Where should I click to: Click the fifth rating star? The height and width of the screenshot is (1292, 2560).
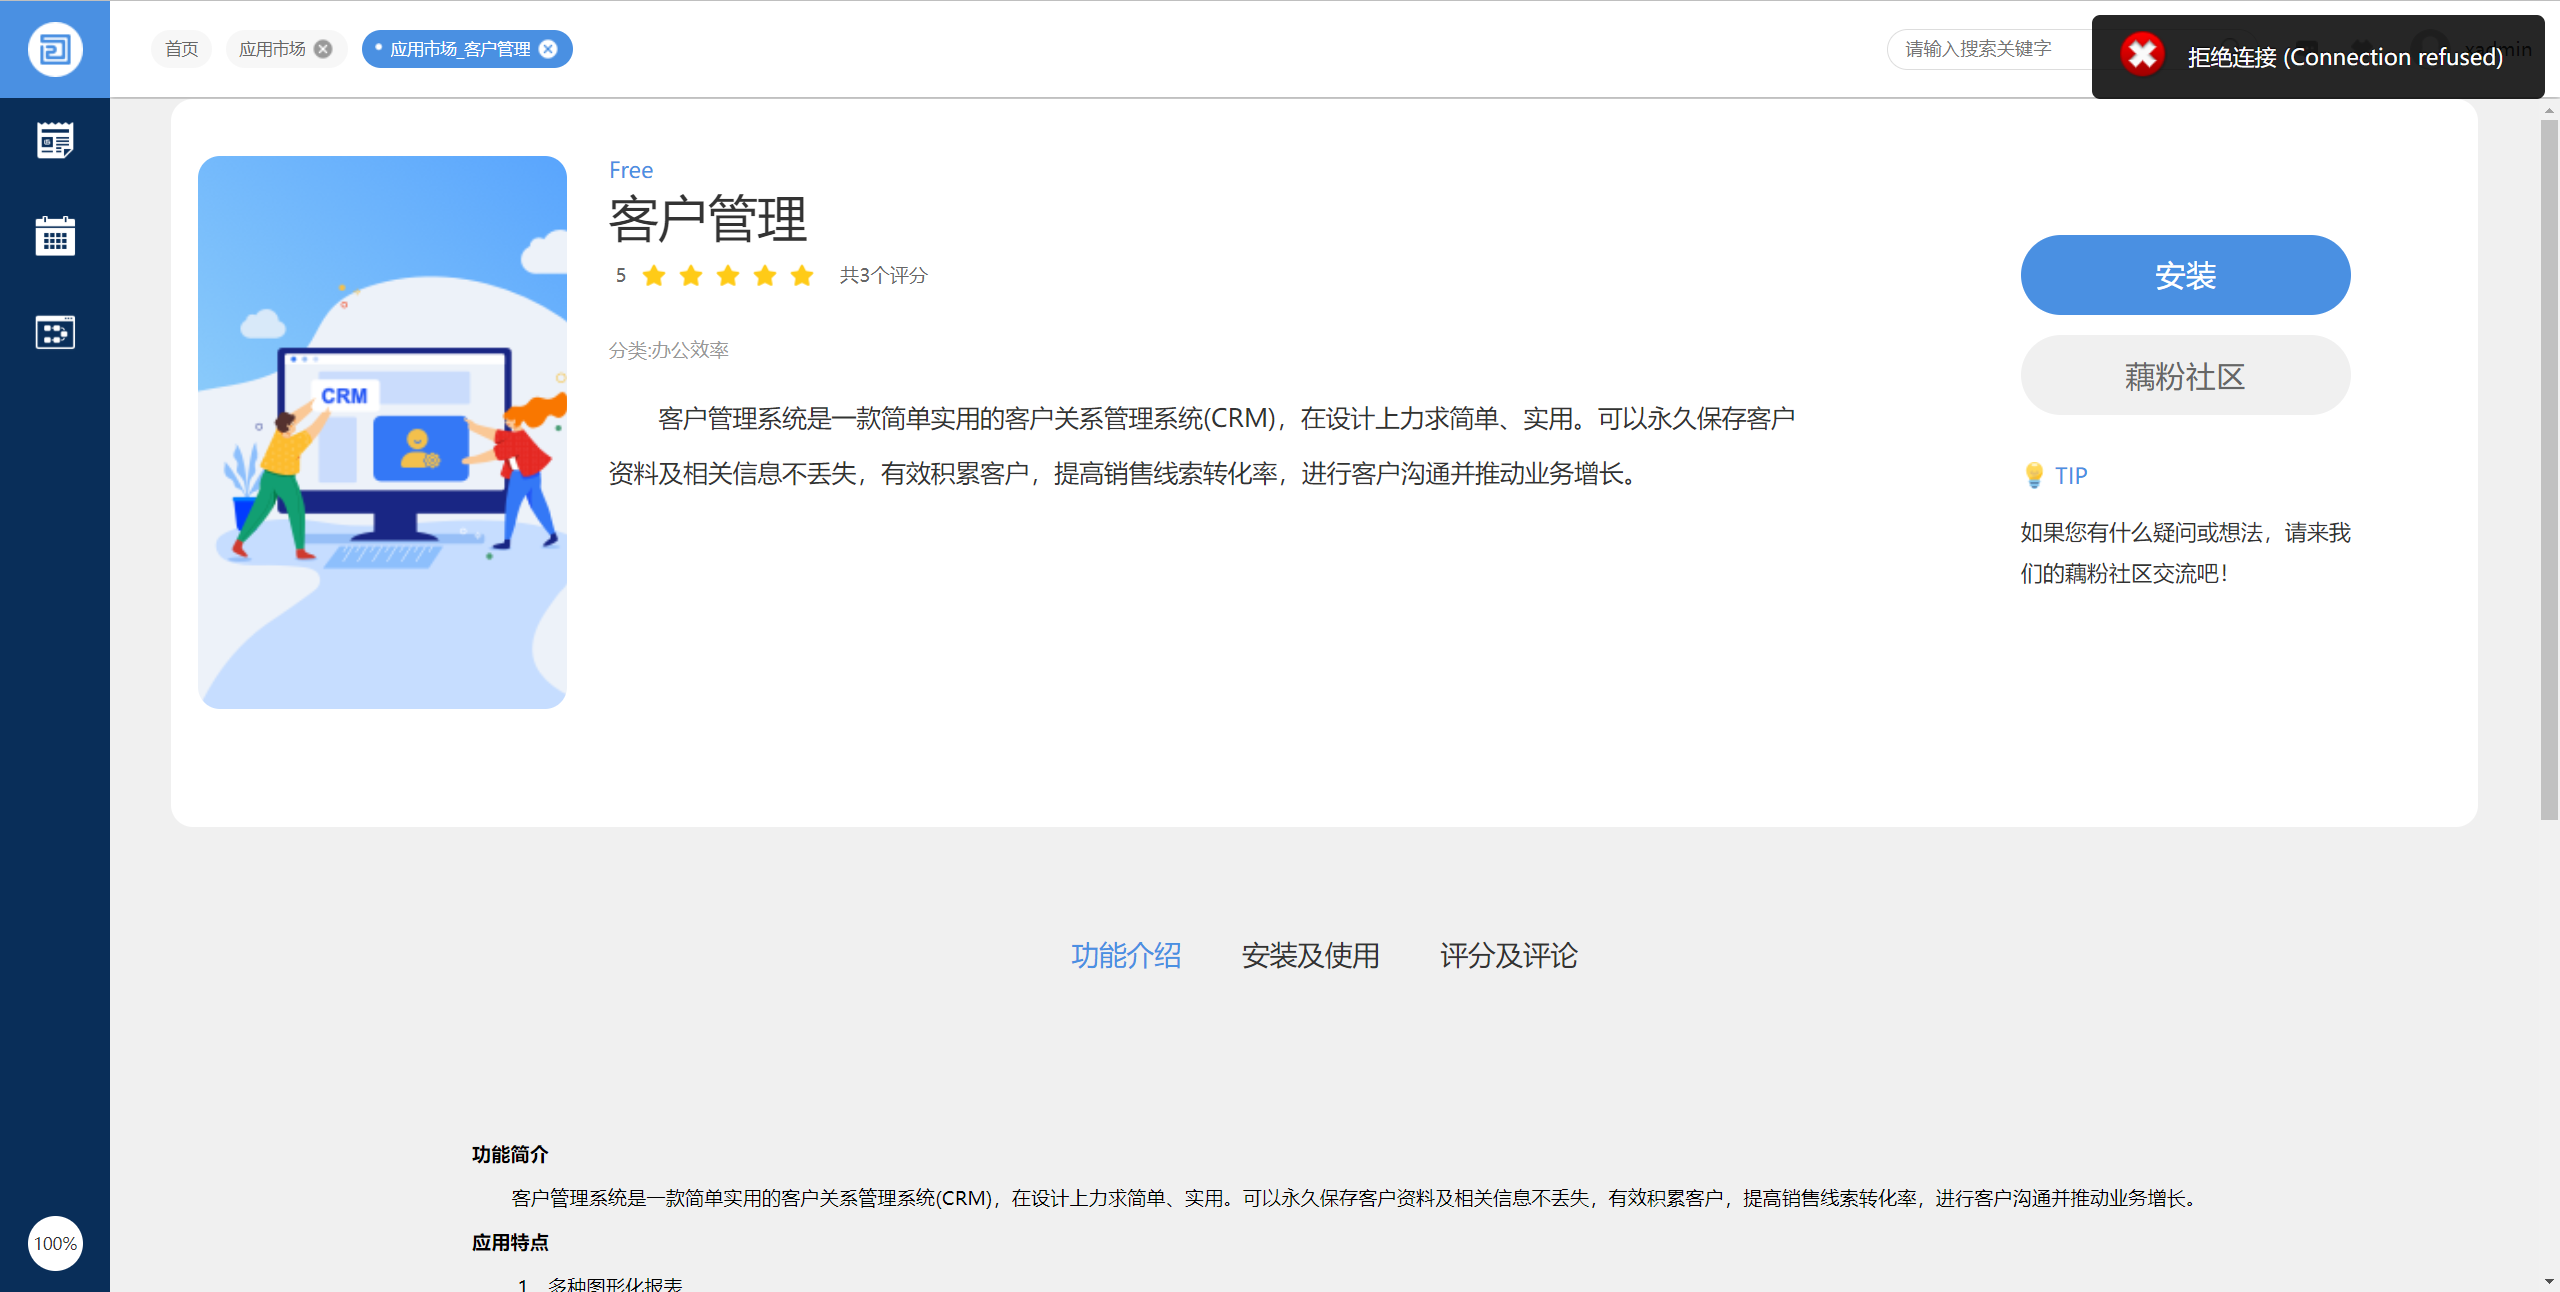802,276
